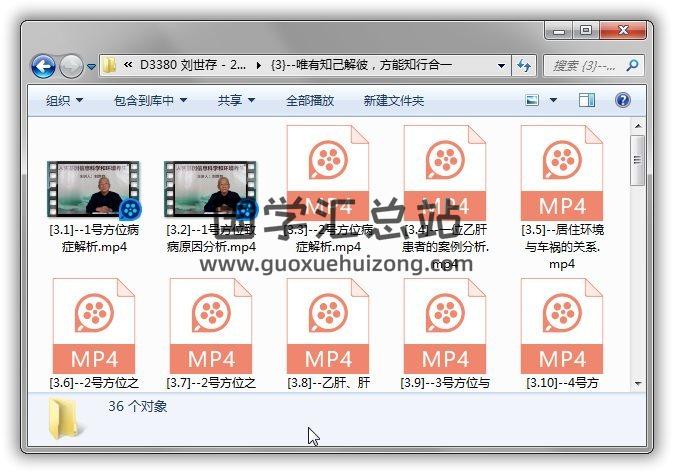Image resolution: width=674 pixels, height=474 pixels.
Task: Open the Help question mark icon
Action: click(x=622, y=100)
